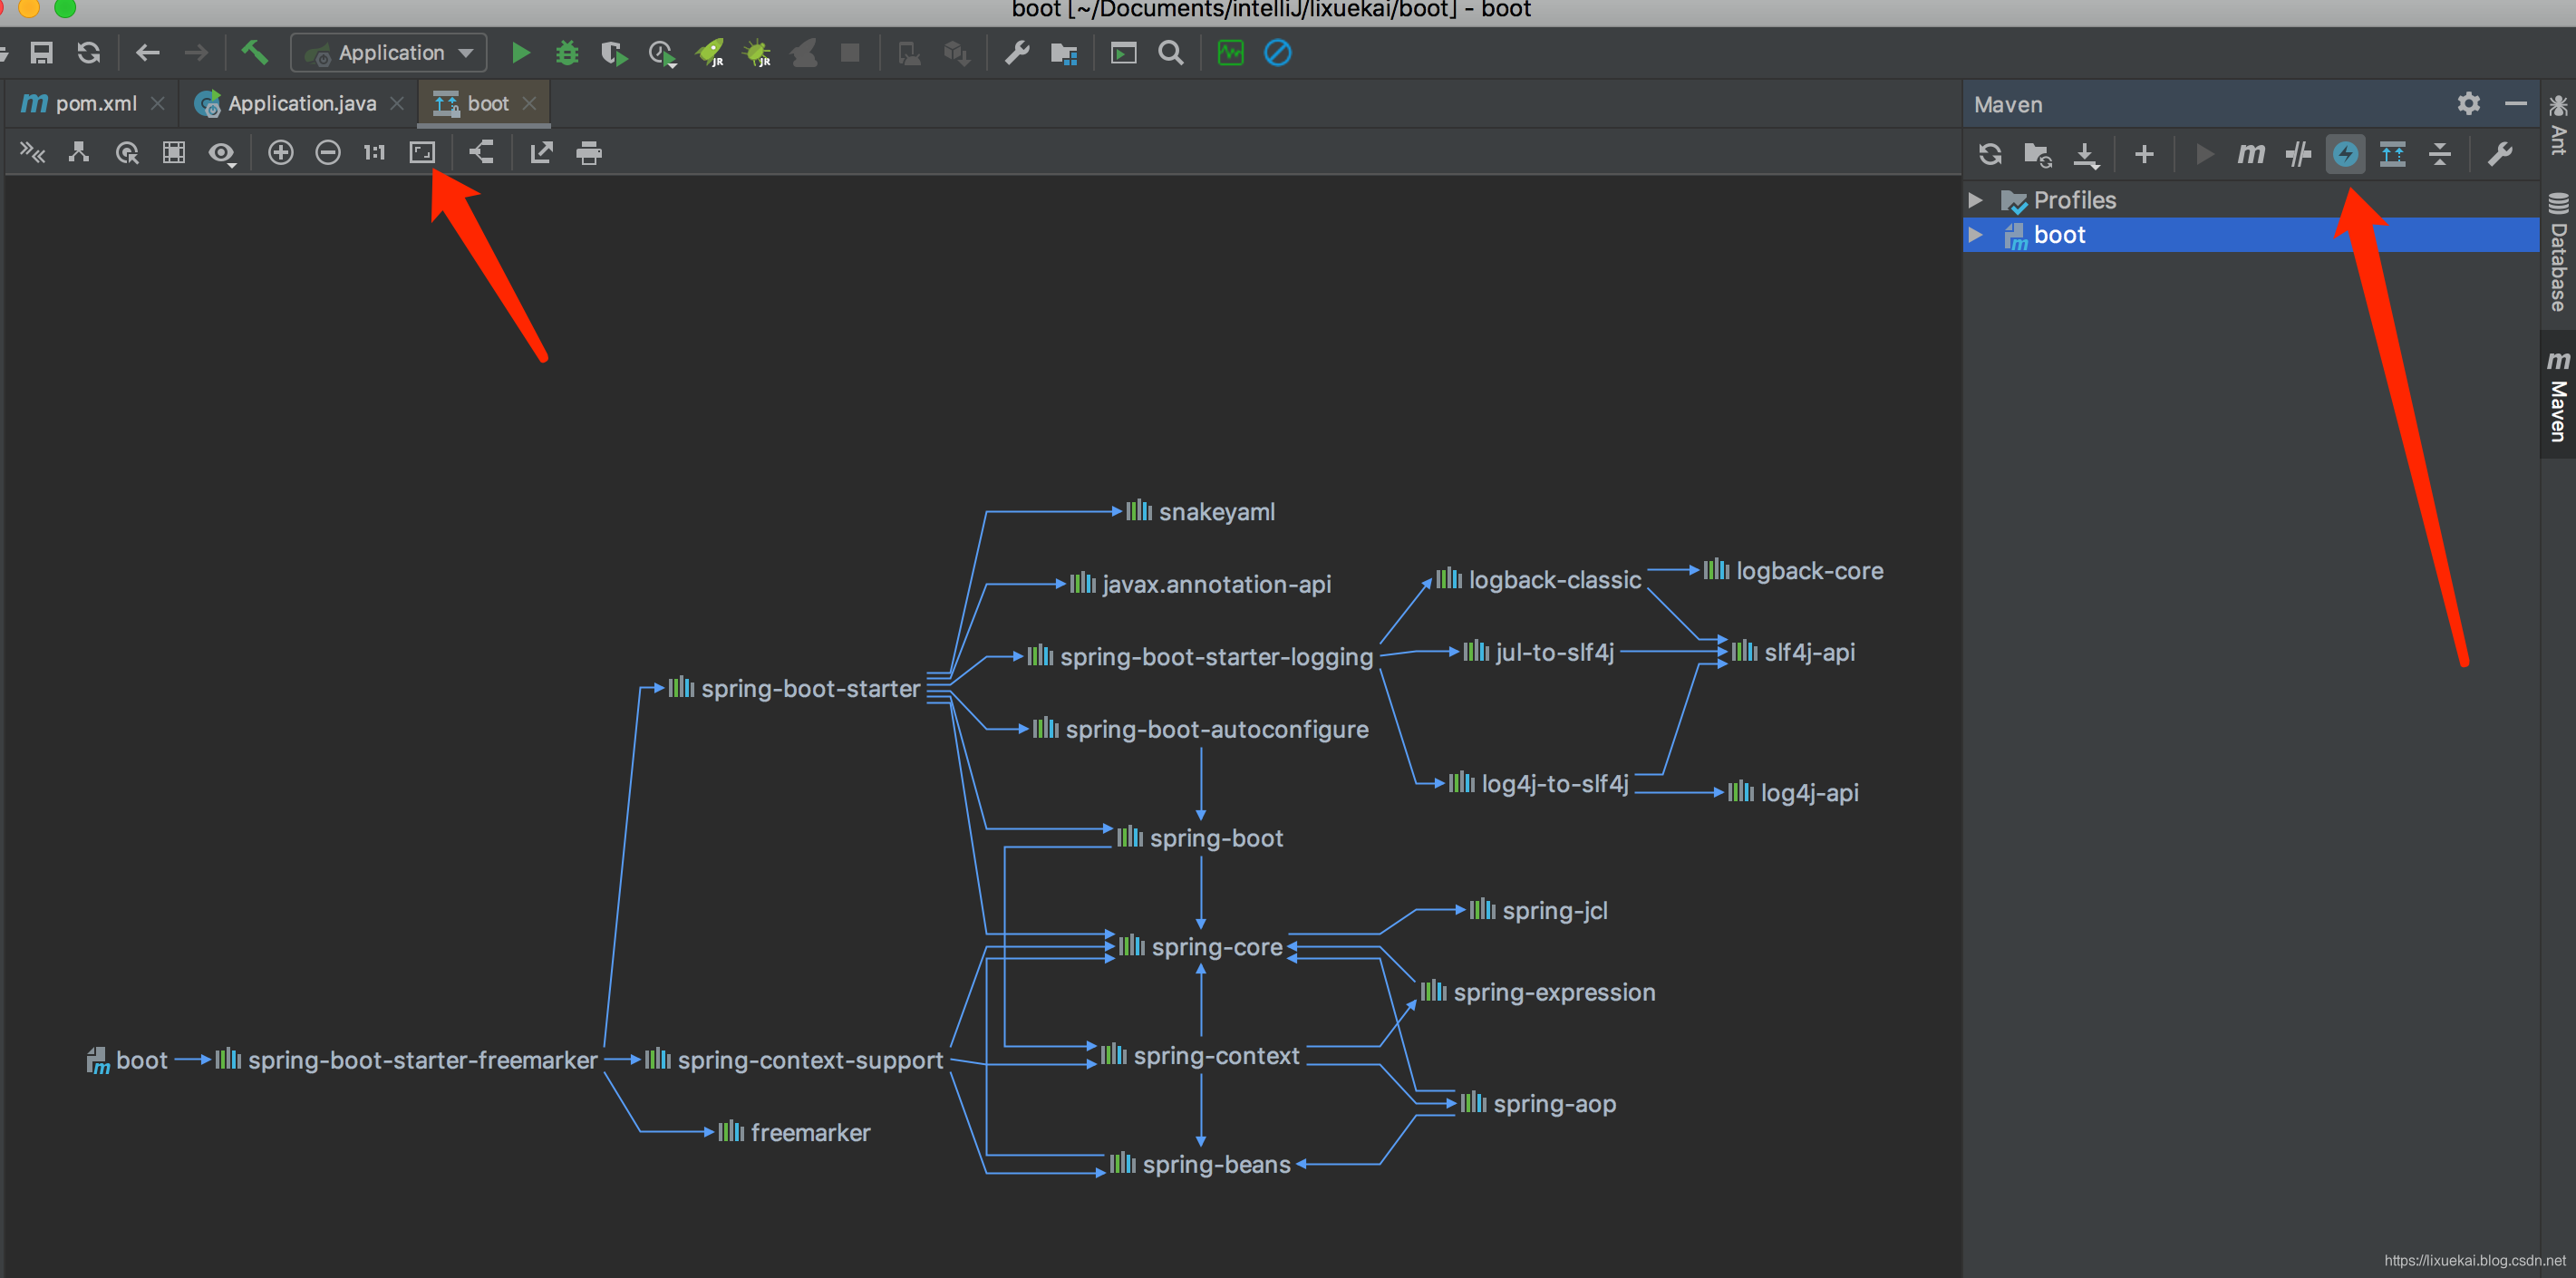Toggle Maven offline mode
Screen dimensions: 2576x1278
coord(2298,154)
